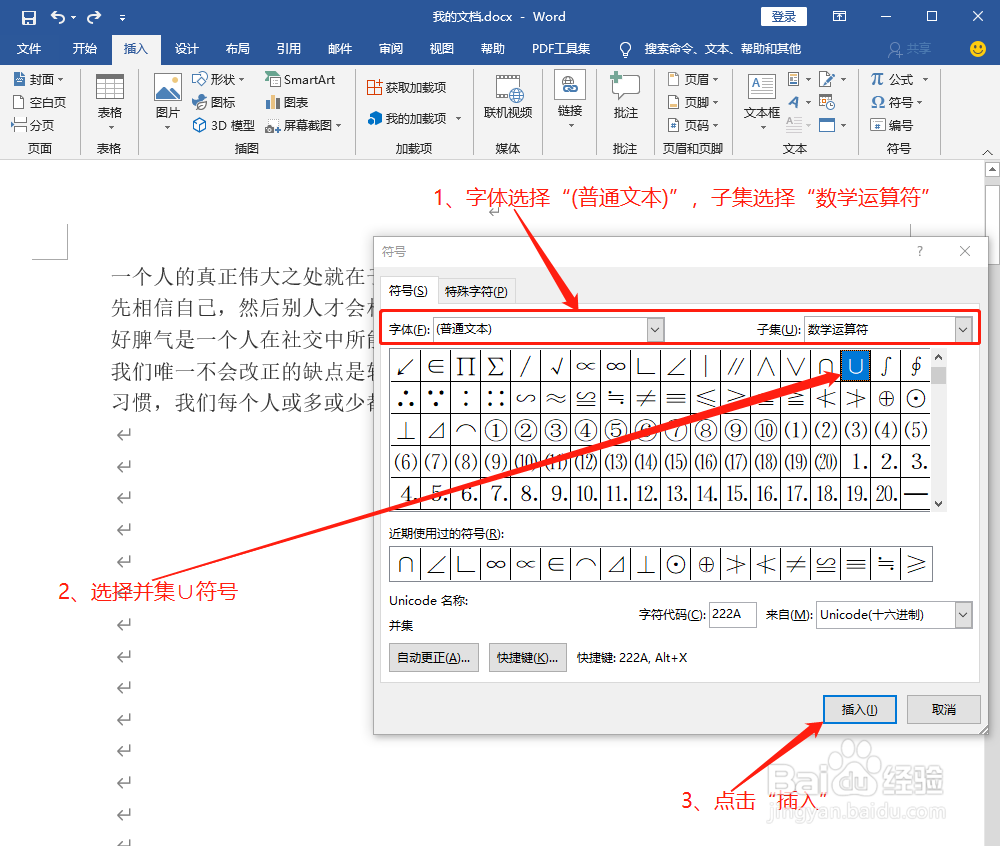Click the help question mark in the dialog
This screenshot has width=1000, height=846.
(x=919, y=251)
